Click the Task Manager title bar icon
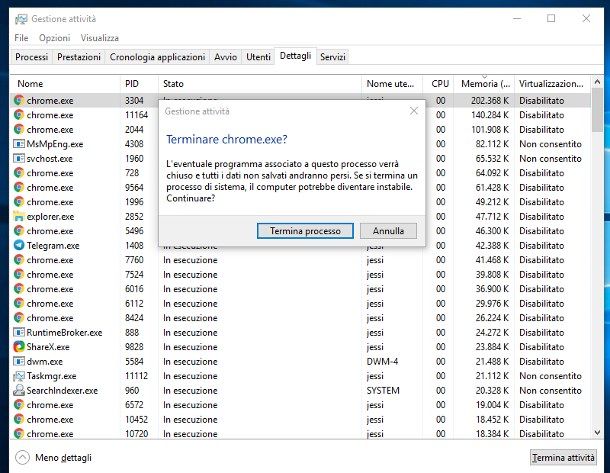Image resolution: width=610 pixels, height=473 pixels. tap(21, 19)
